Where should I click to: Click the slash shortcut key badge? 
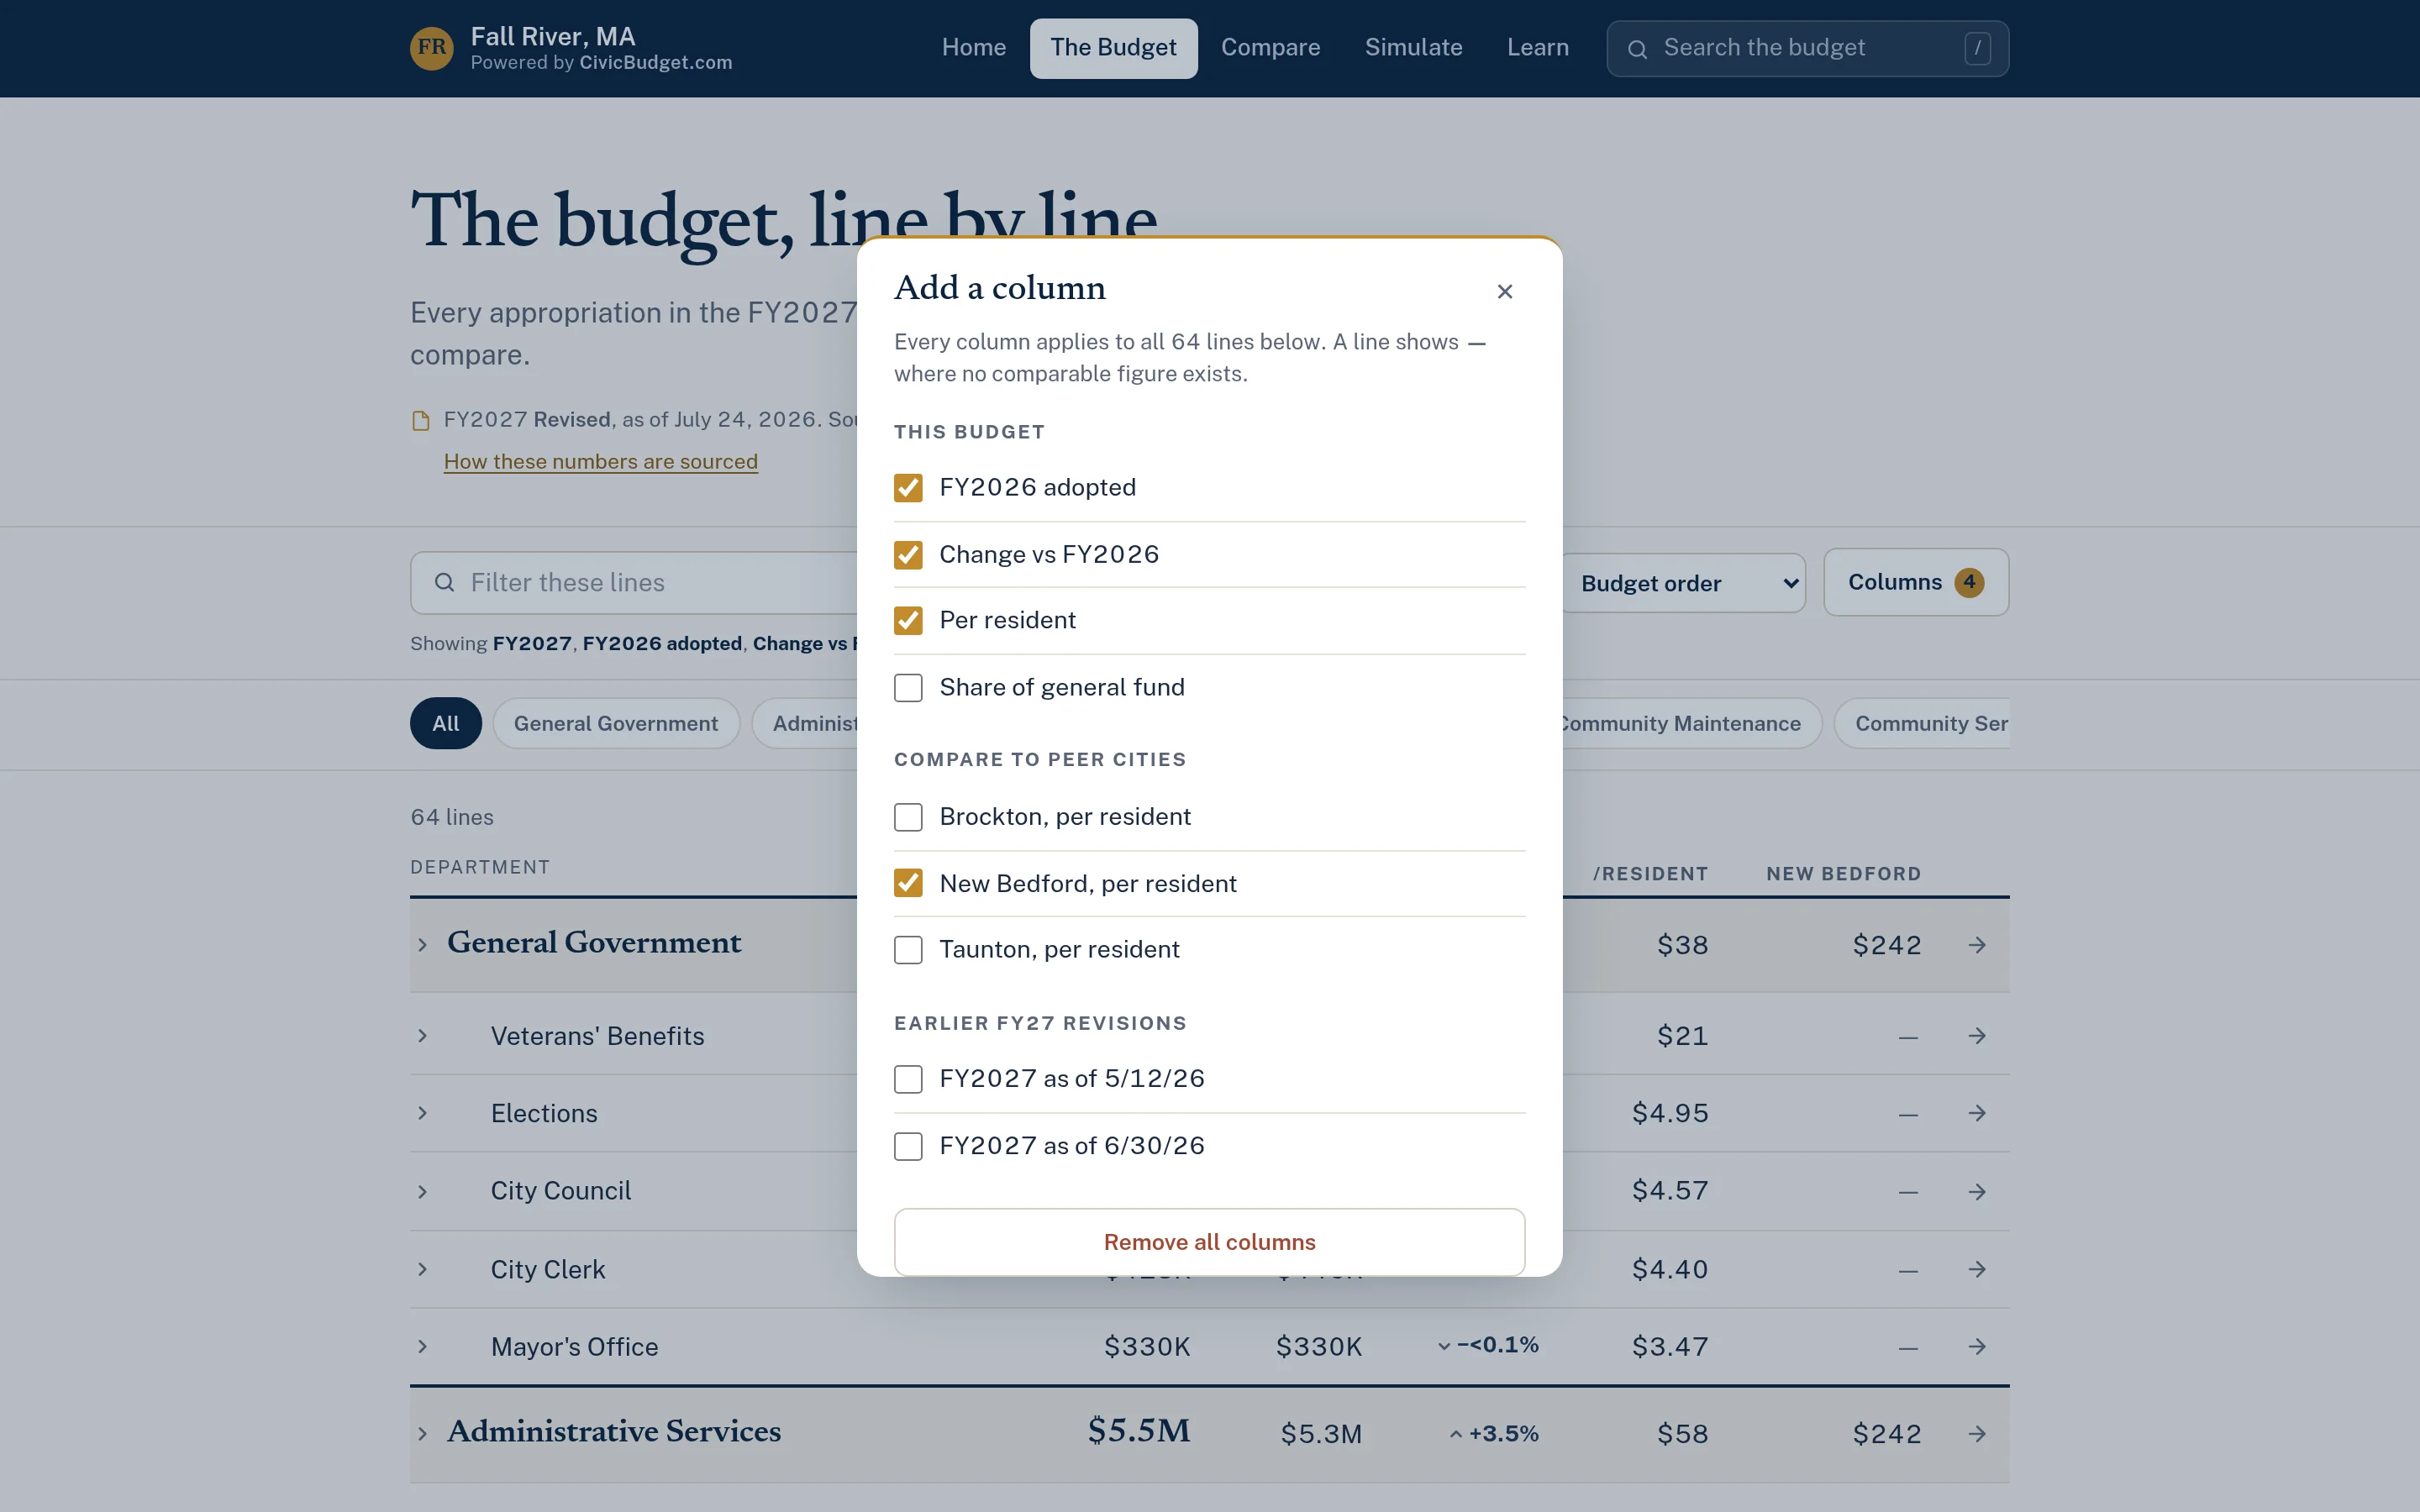pos(1977,48)
